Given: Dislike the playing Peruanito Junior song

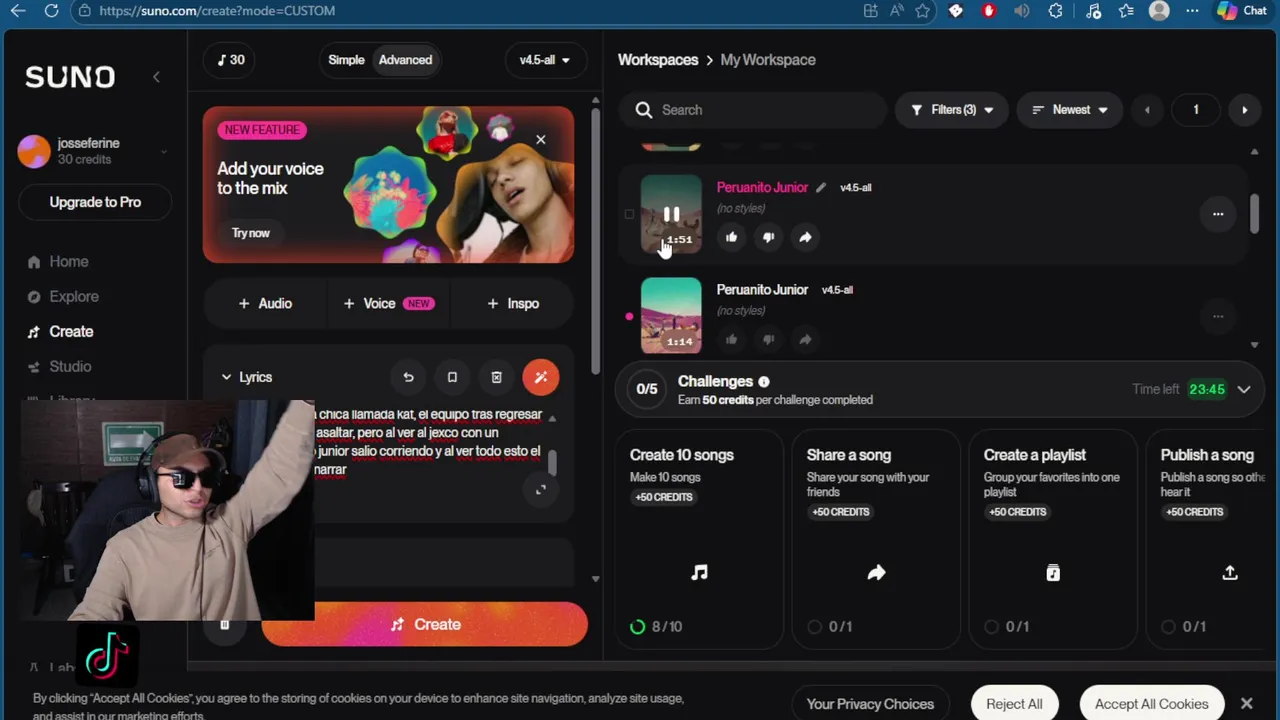Looking at the screenshot, I should pyautogui.click(x=768, y=237).
